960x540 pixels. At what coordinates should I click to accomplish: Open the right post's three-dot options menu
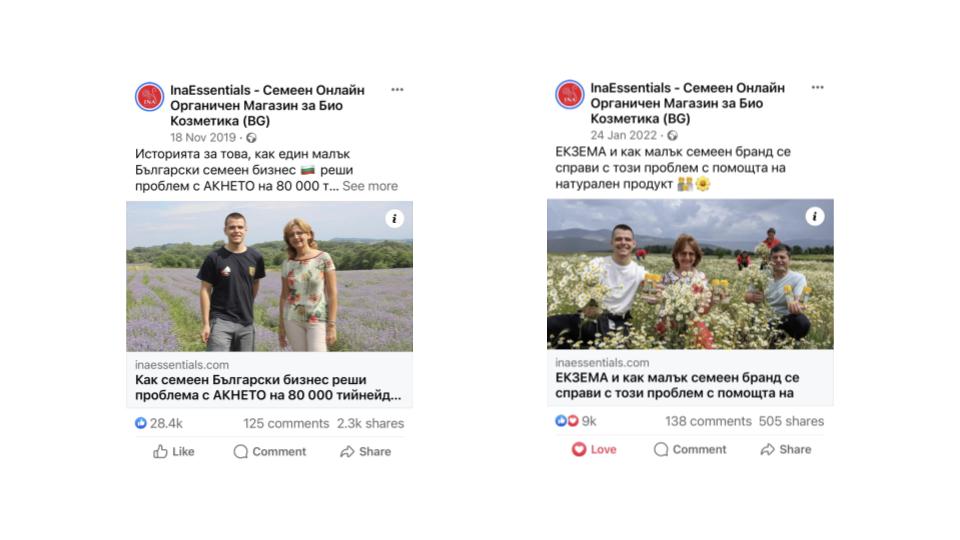click(817, 88)
